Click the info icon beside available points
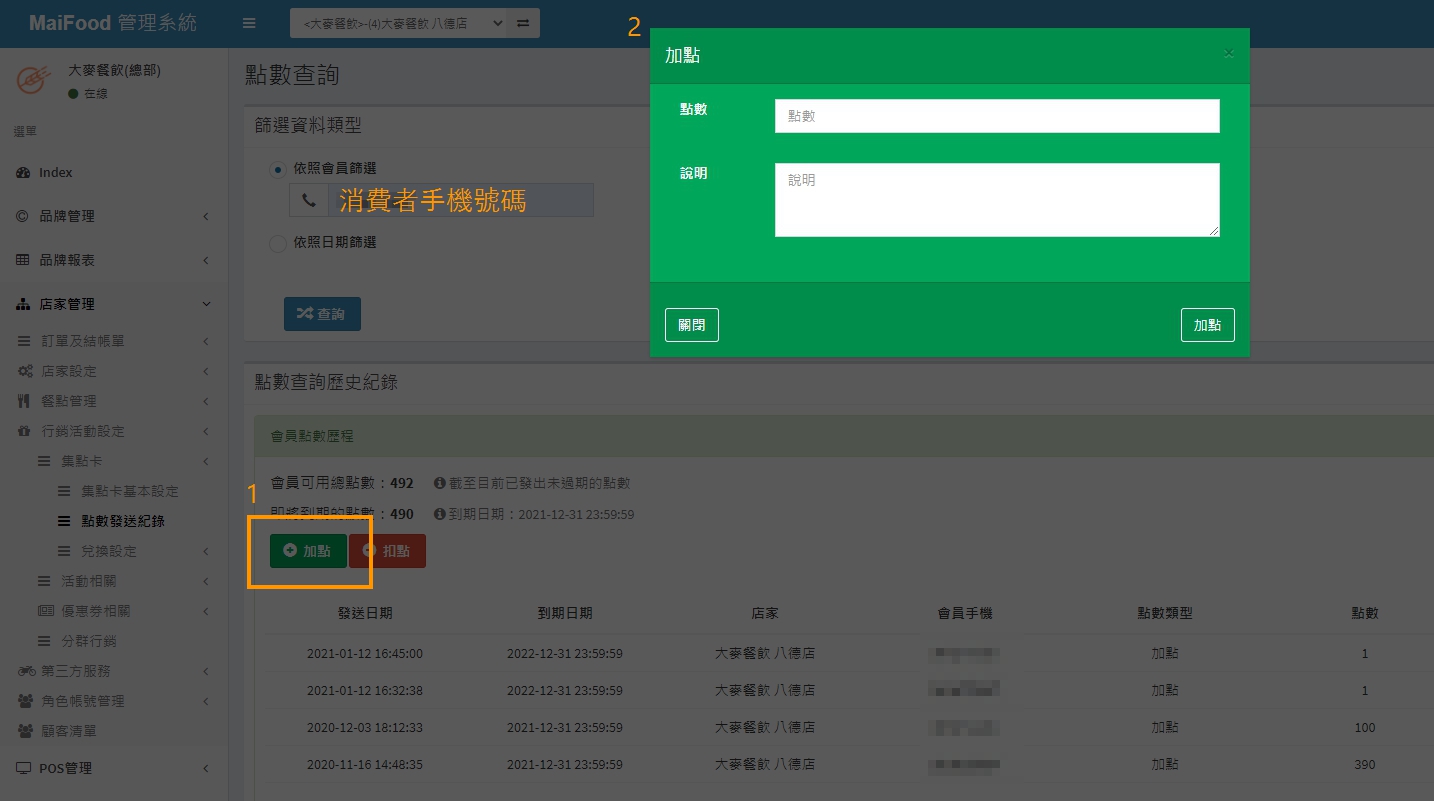 tap(439, 483)
